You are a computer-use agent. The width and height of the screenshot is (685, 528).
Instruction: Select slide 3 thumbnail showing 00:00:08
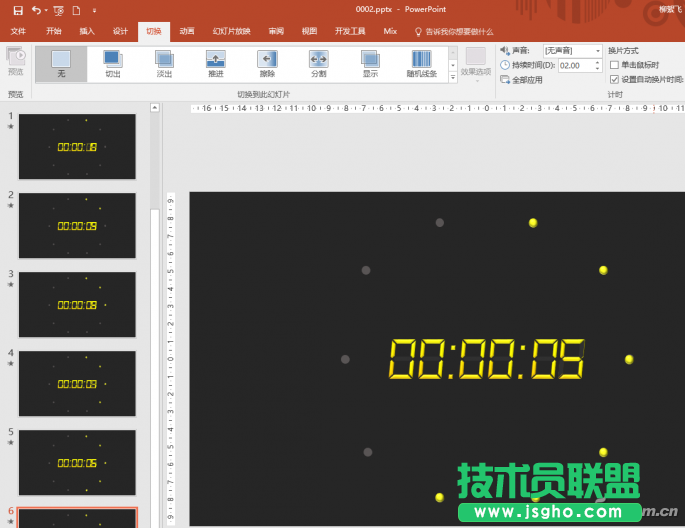[x=77, y=305]
